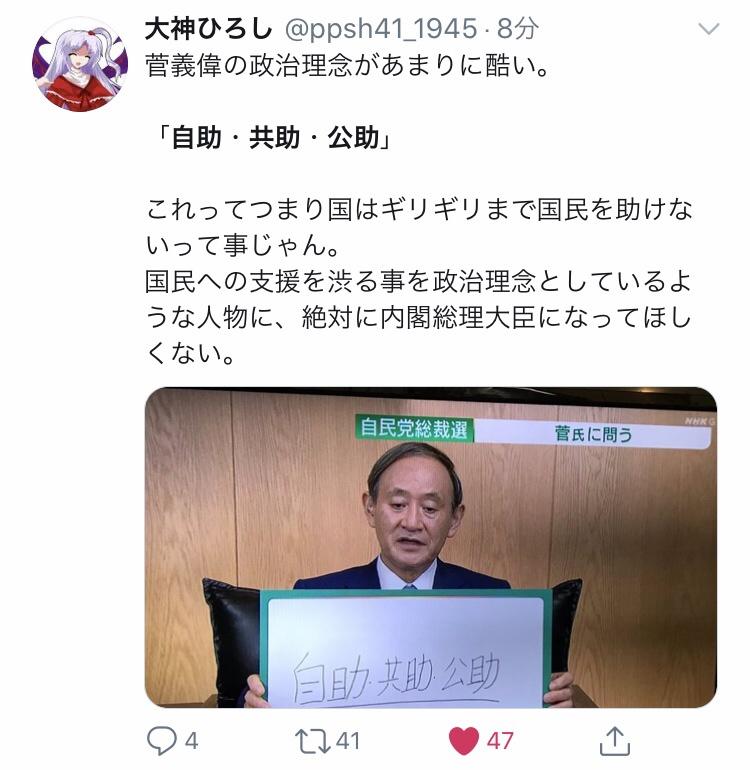This screenshot has height=770, width=750.
Task: Open the reply speech bubble icon
Action: [162, 741]
